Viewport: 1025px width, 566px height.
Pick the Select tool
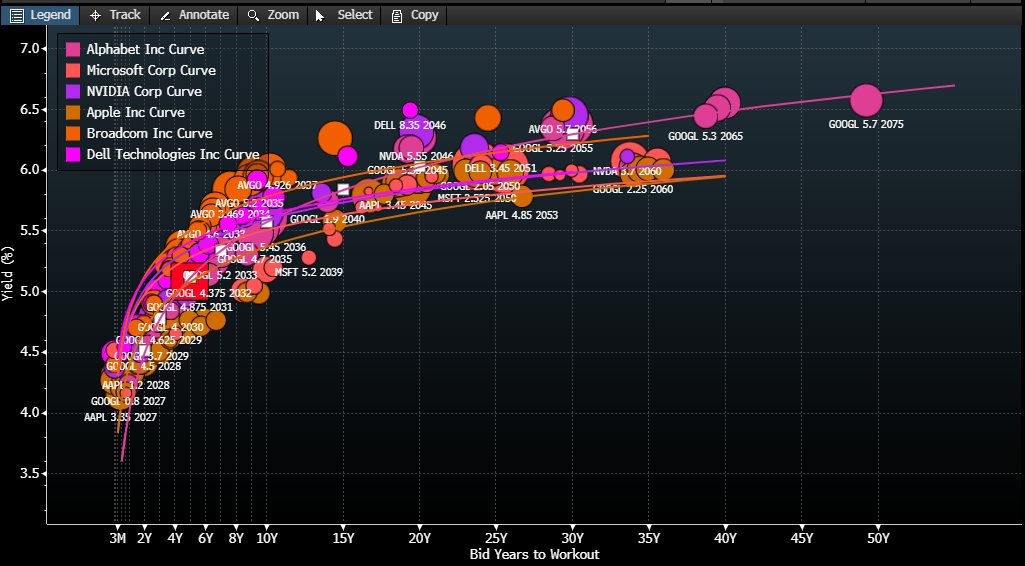coord(344,15)
